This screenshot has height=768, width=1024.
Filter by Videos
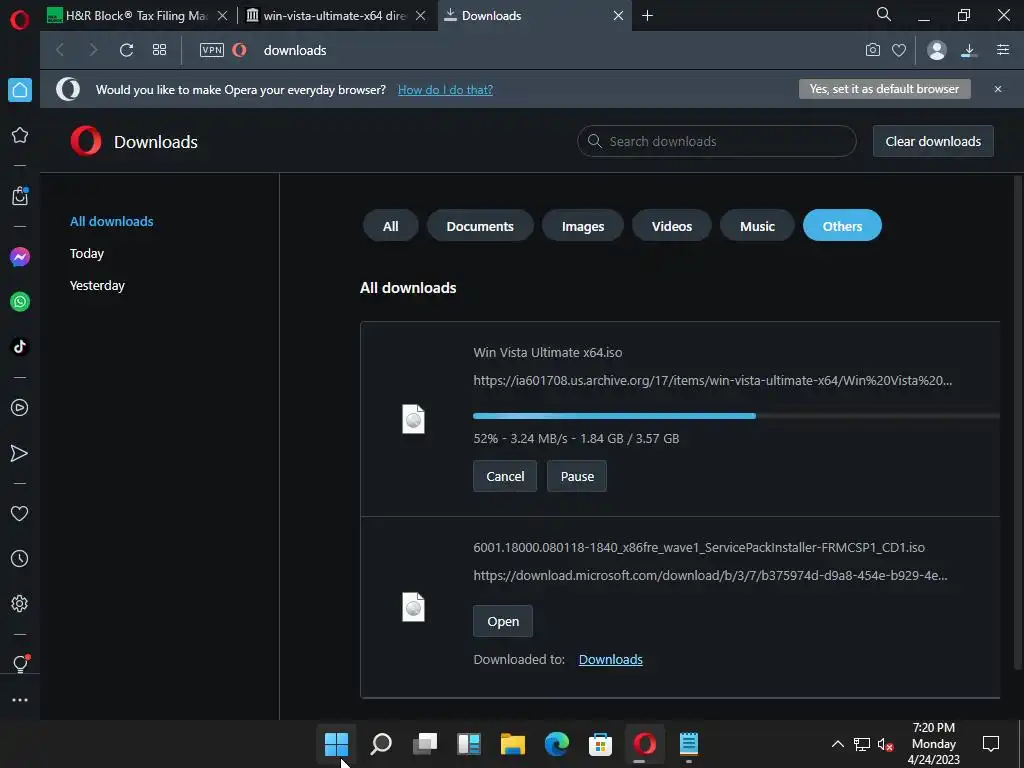[671, 226]
